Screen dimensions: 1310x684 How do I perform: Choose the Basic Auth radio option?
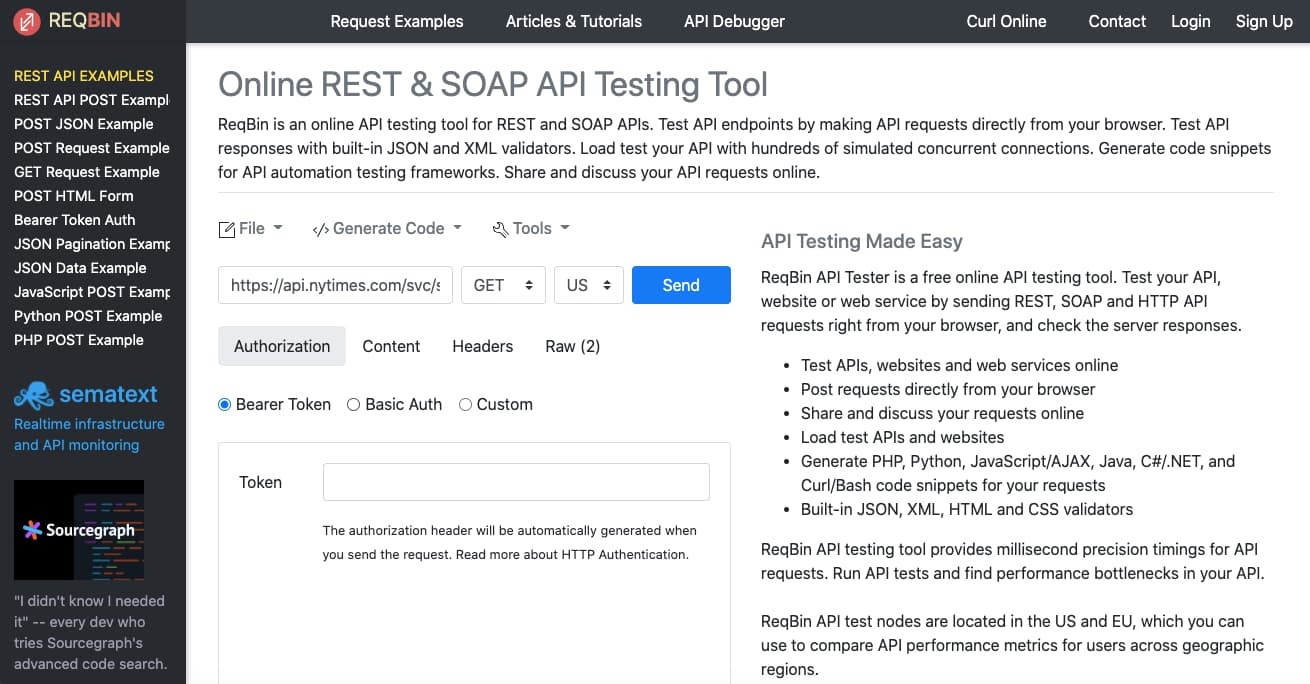pos(353,405)
